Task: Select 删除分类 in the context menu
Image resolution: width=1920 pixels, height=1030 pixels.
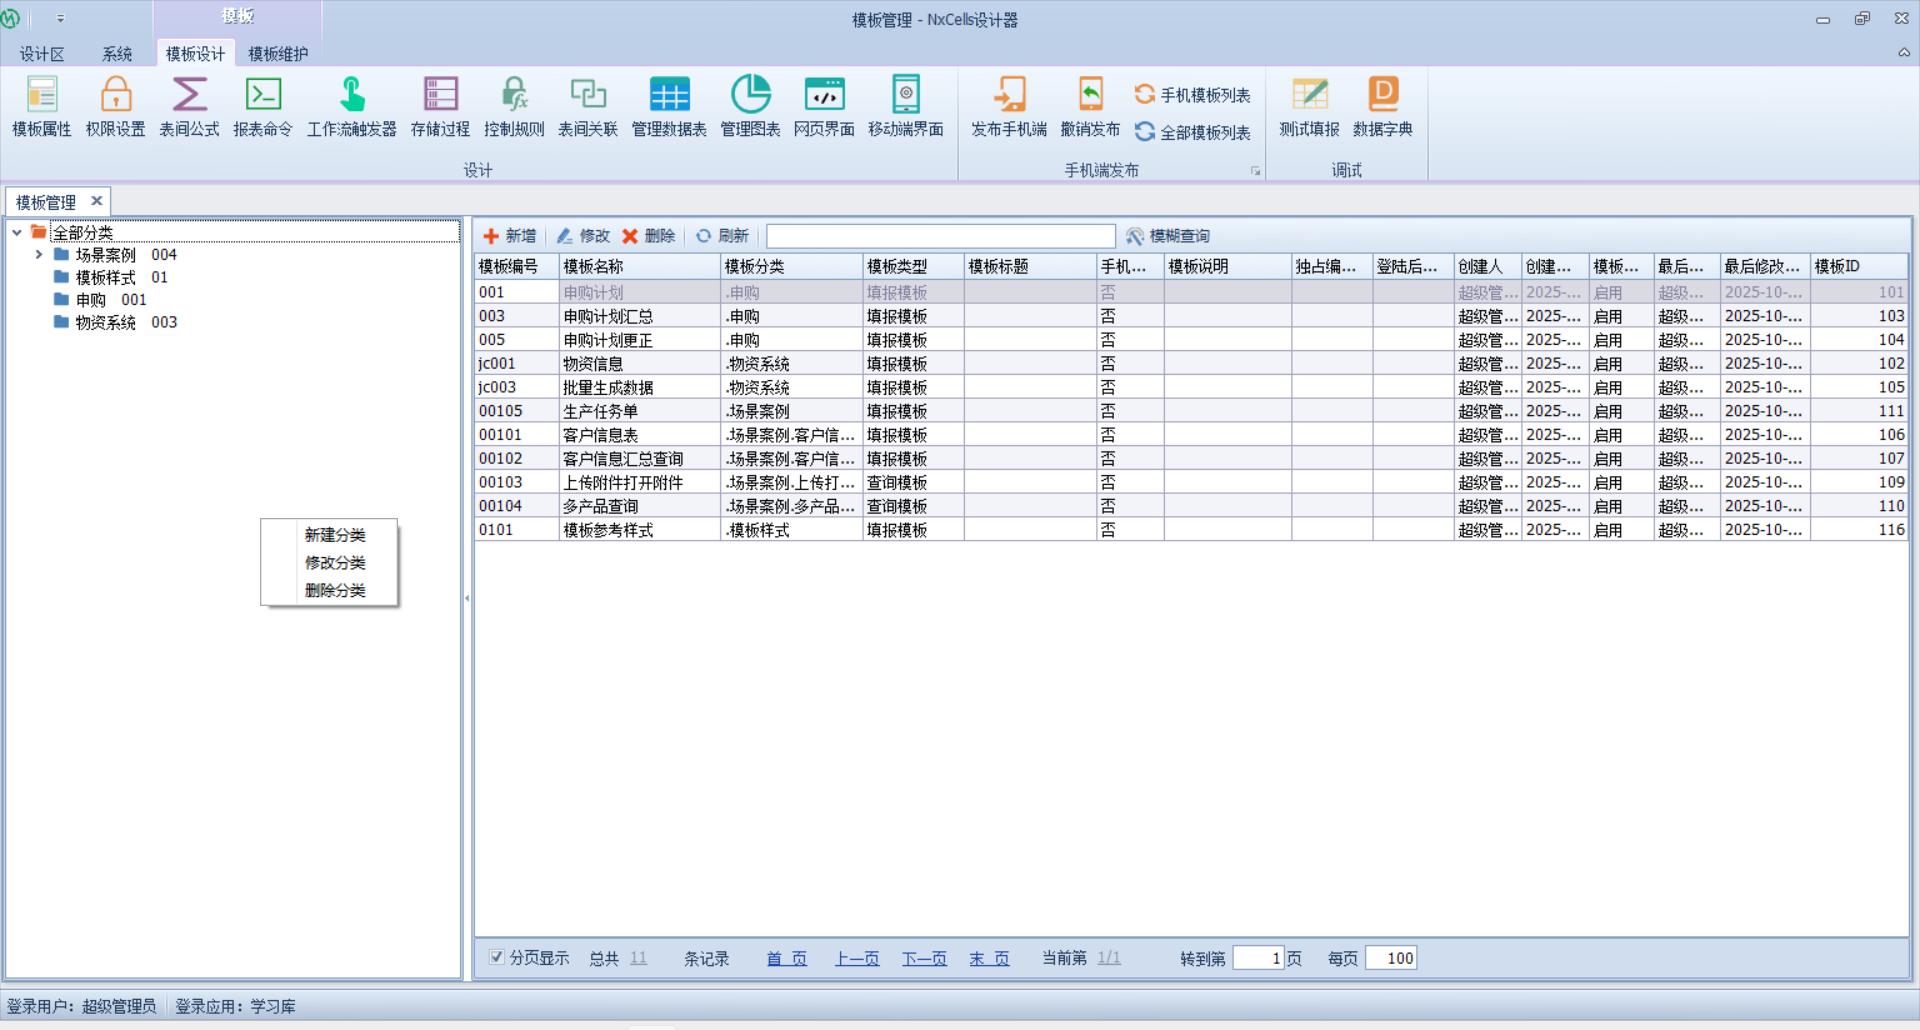Action: pos(335,590)
